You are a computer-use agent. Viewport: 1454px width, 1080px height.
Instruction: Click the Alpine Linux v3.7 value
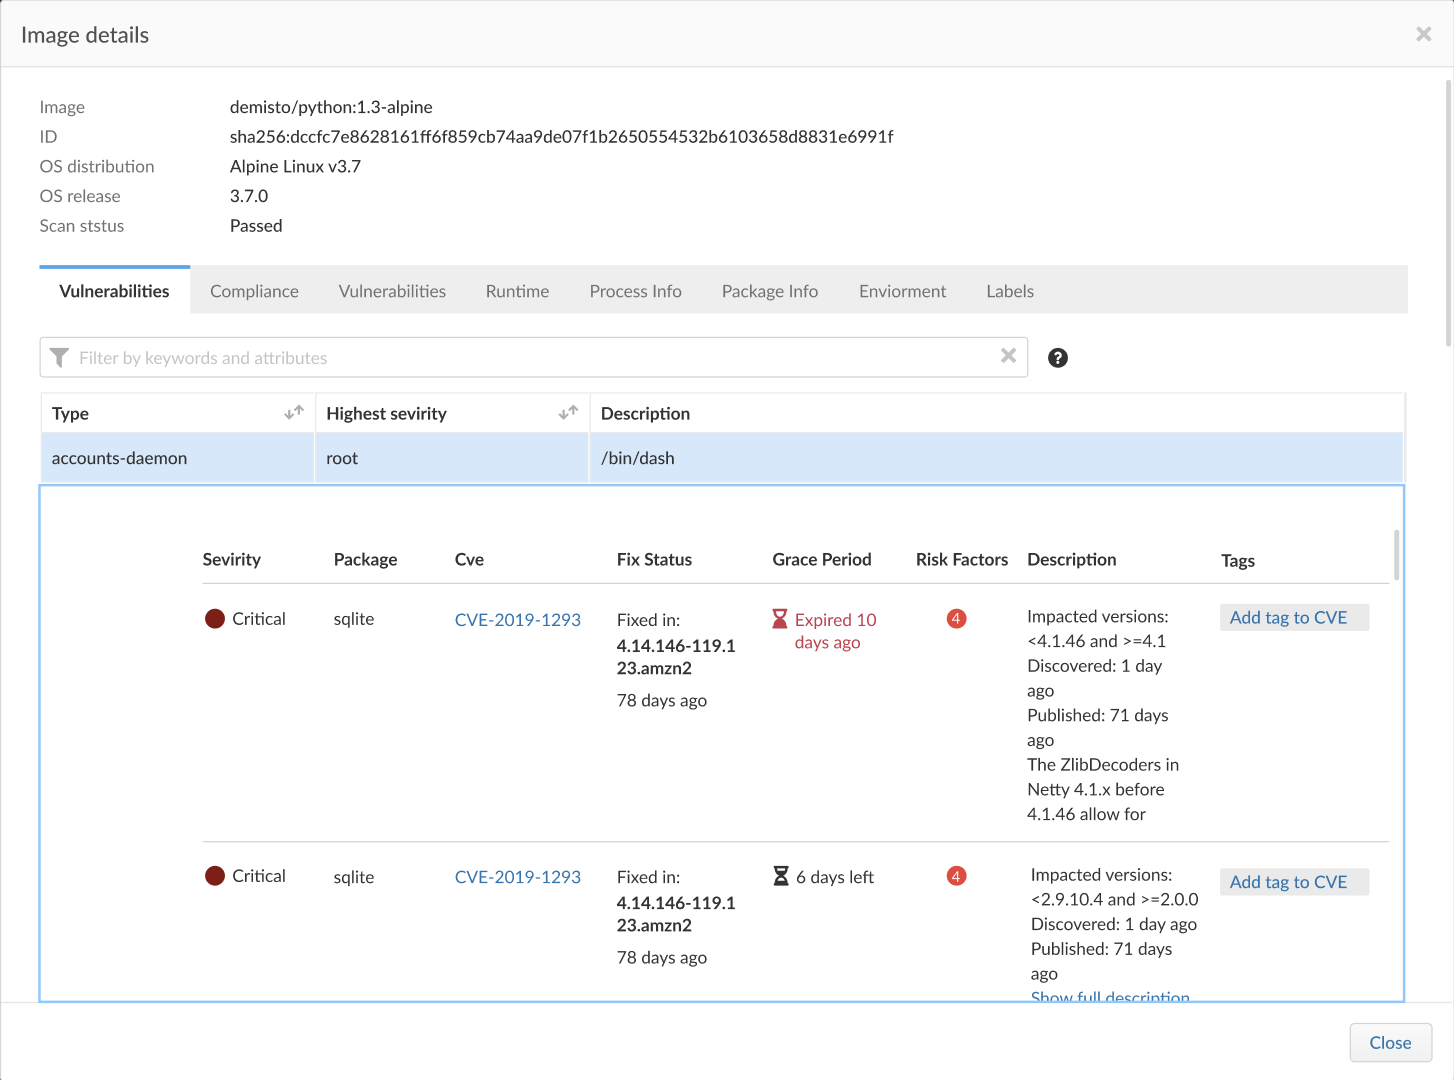click(x=295, y=166)
